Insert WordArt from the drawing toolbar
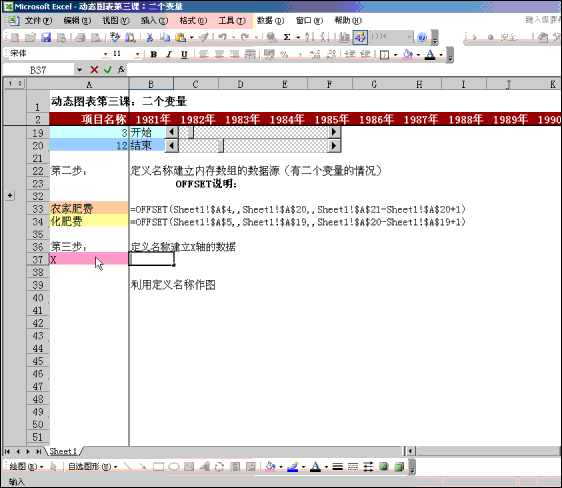 [x=205, y=467]
